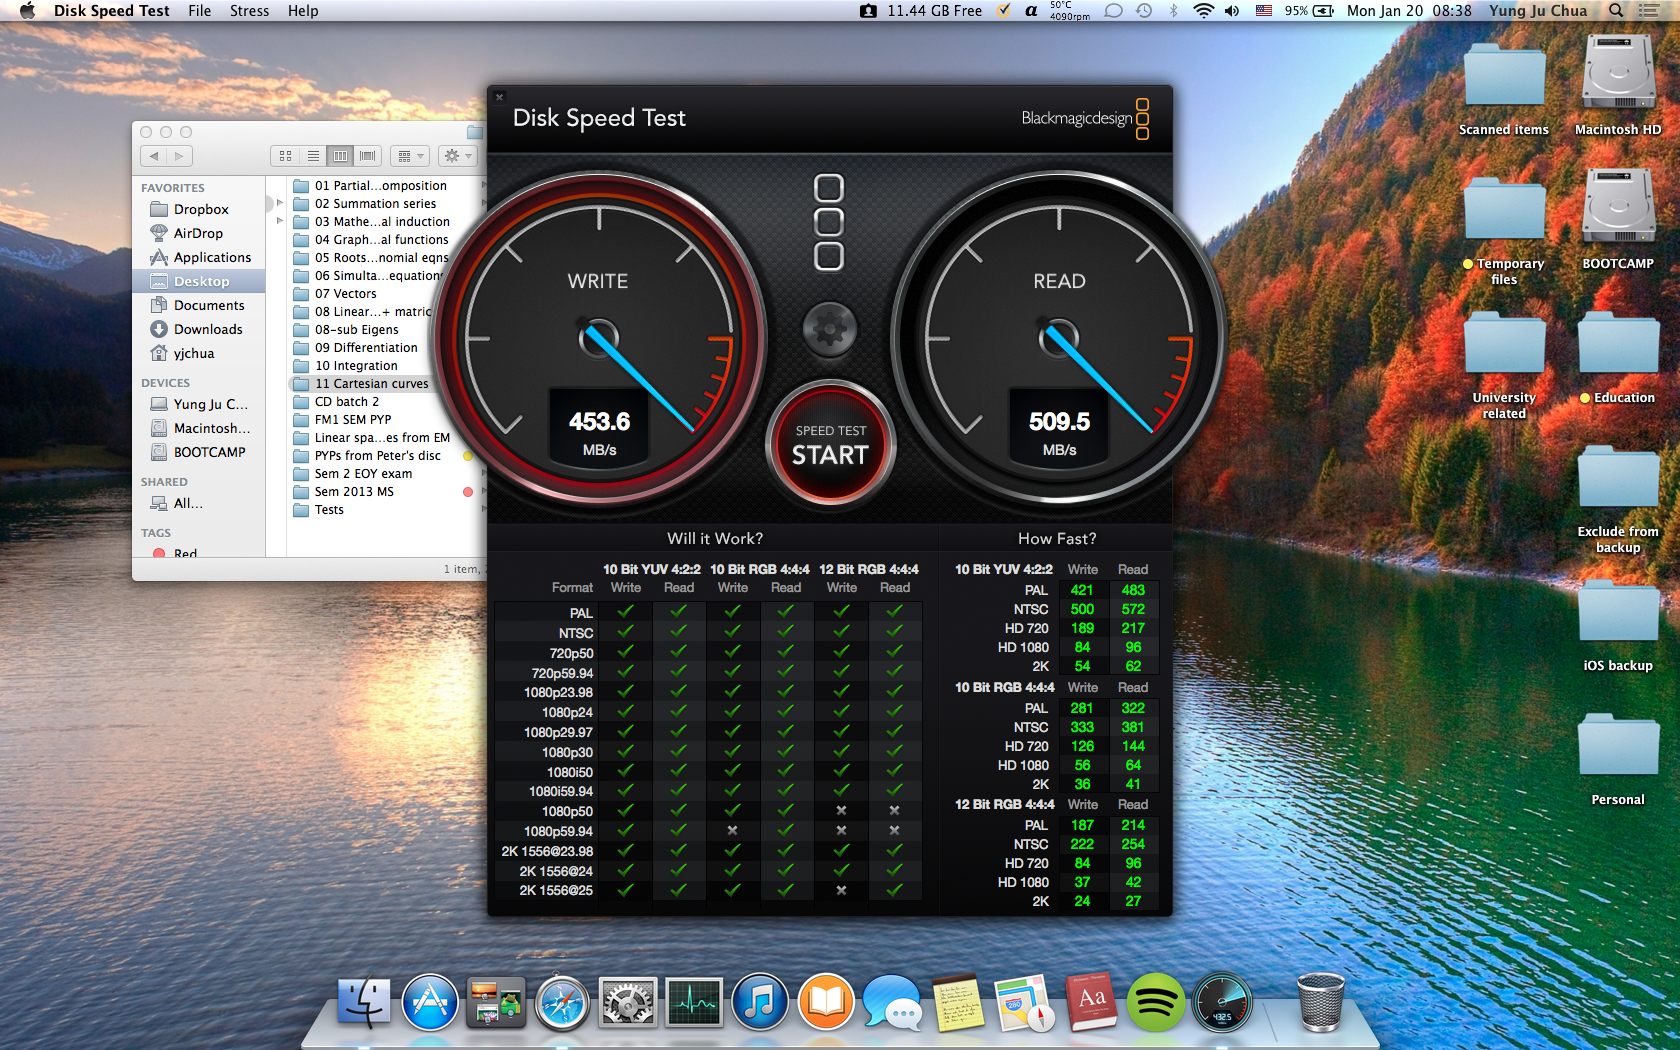Launch Spotify from the Dock
This screenshot has width=1680, height=1050.
(x=1156, y=1002)
